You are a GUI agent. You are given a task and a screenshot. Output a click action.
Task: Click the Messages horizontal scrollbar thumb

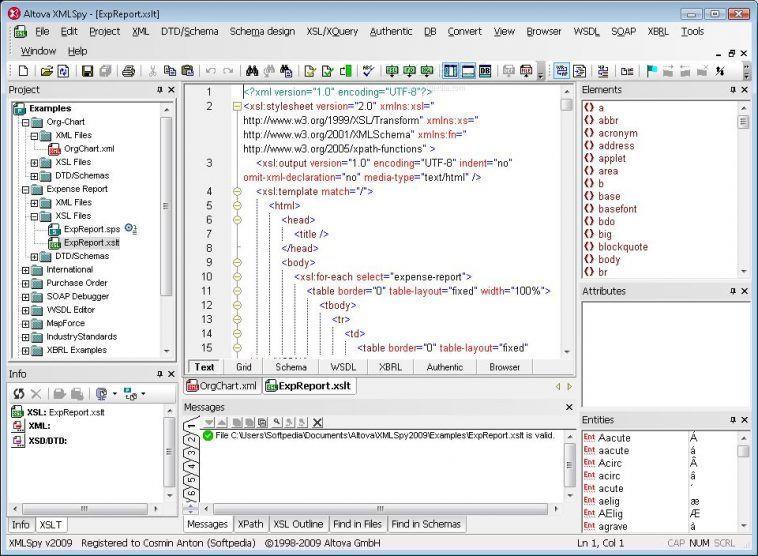point(380,509)
